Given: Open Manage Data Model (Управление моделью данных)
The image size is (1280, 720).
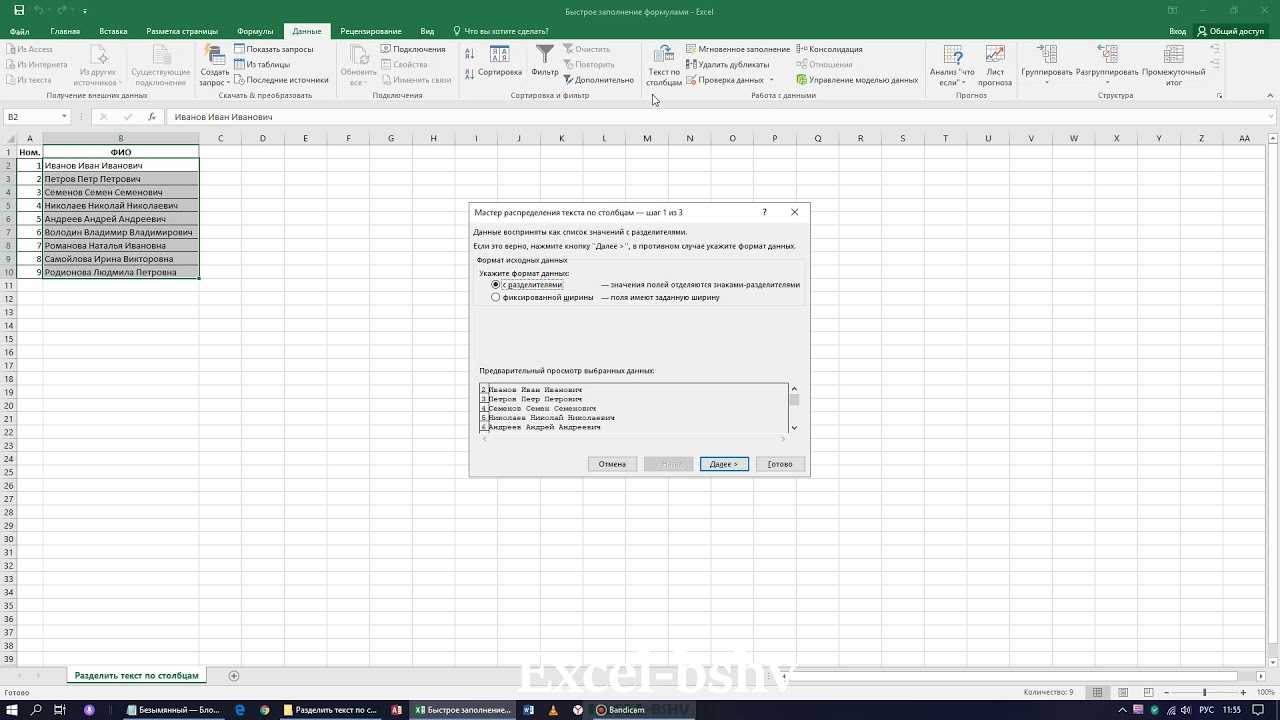Looking at the screenshot, I should (x=857, y=80).
